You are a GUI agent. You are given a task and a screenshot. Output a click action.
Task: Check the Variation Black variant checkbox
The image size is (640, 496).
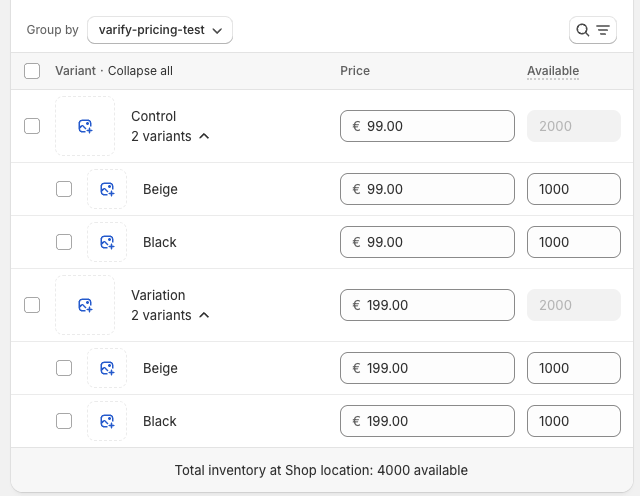click(64, 421)
